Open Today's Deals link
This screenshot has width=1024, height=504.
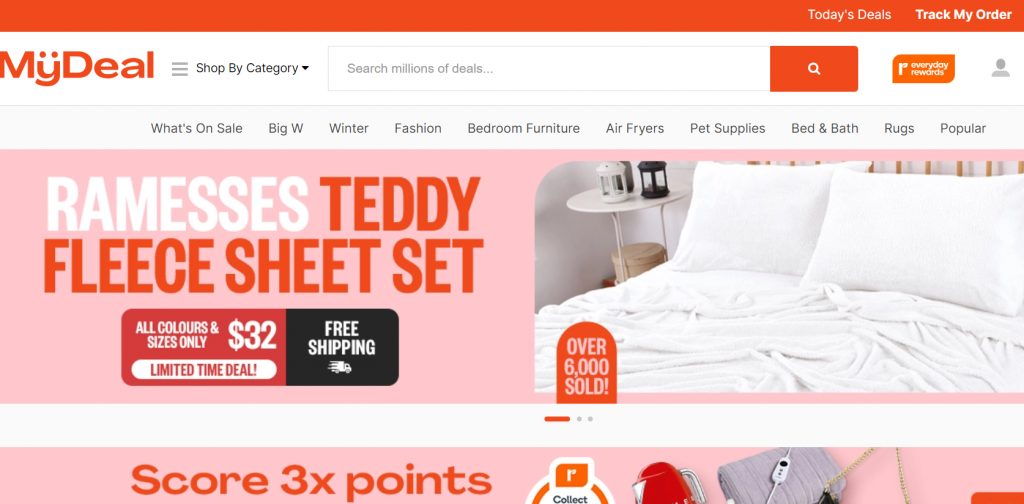pos(849,15)
